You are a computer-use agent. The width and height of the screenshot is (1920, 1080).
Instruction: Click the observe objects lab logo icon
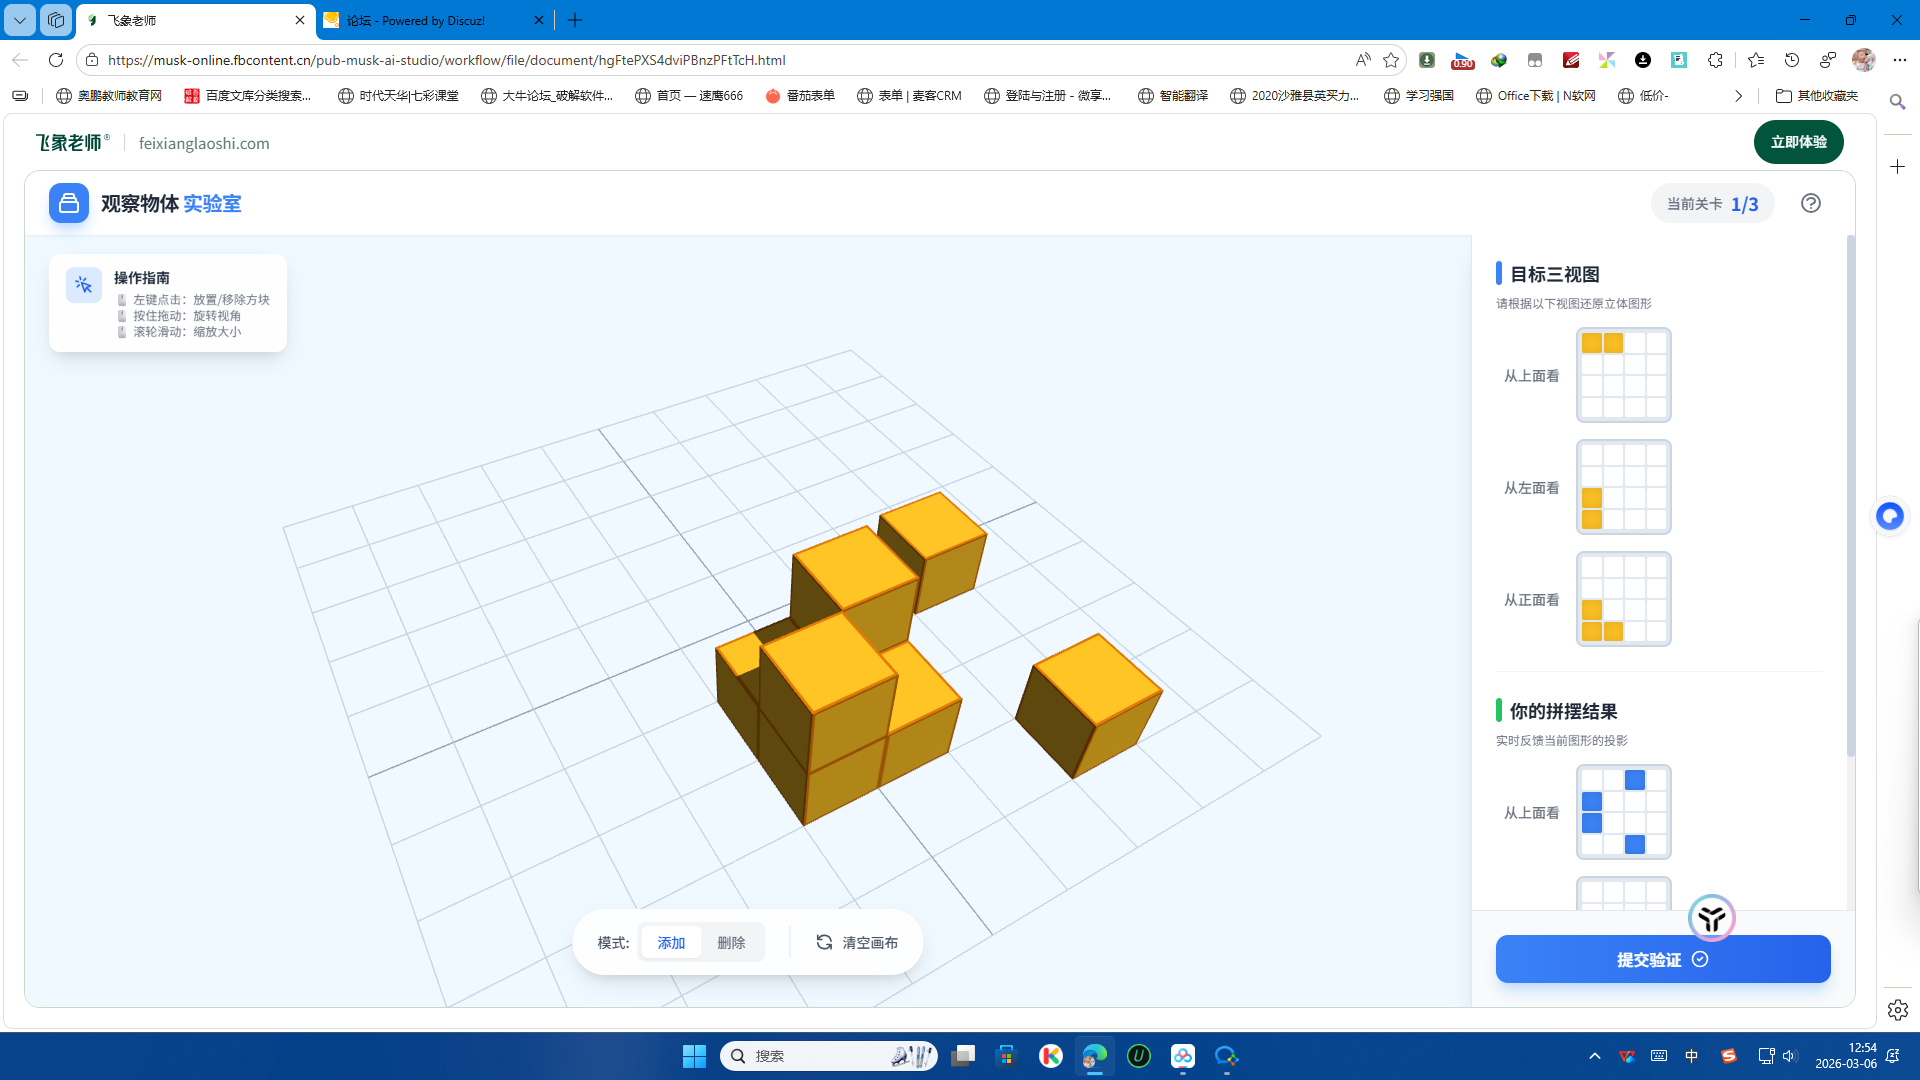click(x=69, y=203)
